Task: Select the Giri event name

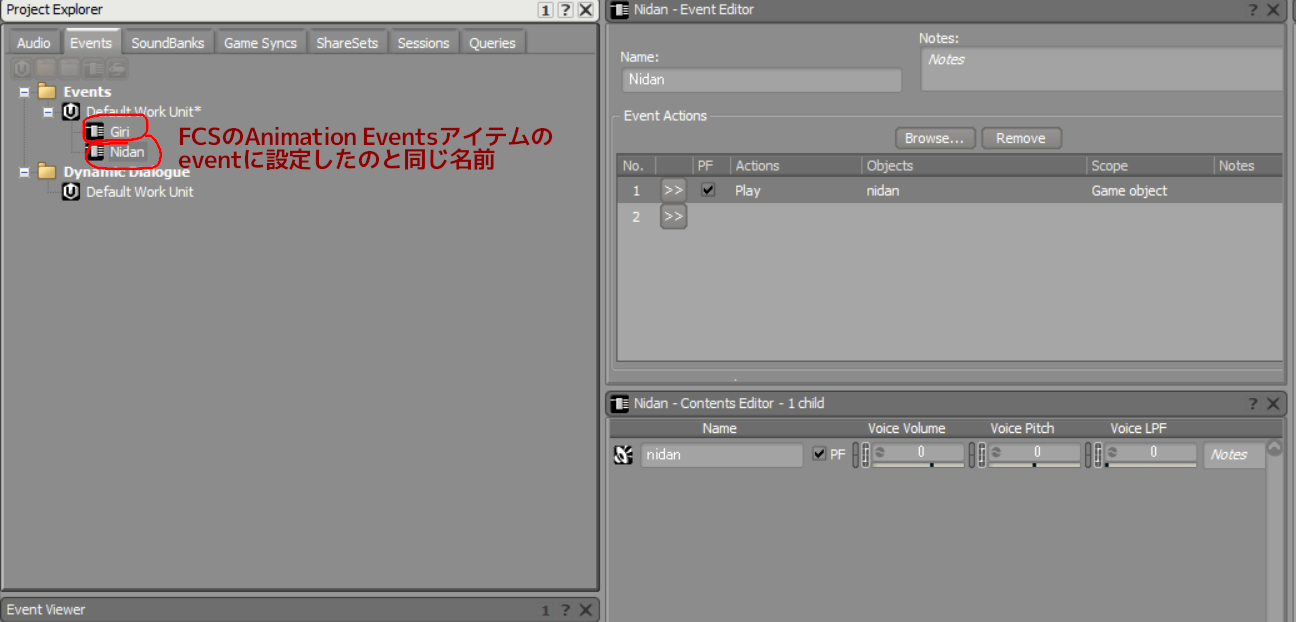Action: [120, 132]
